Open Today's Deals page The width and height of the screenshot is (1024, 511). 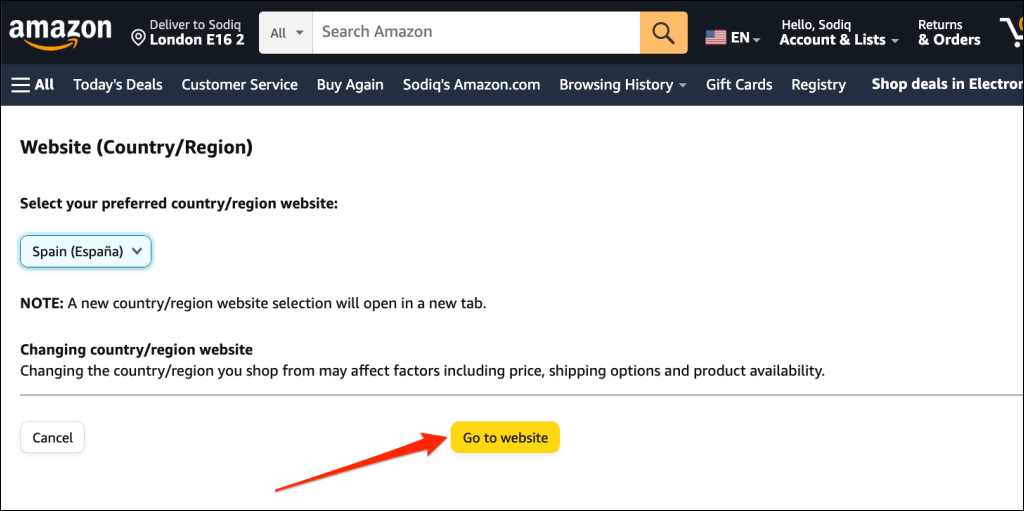click(x=118, y=85)
